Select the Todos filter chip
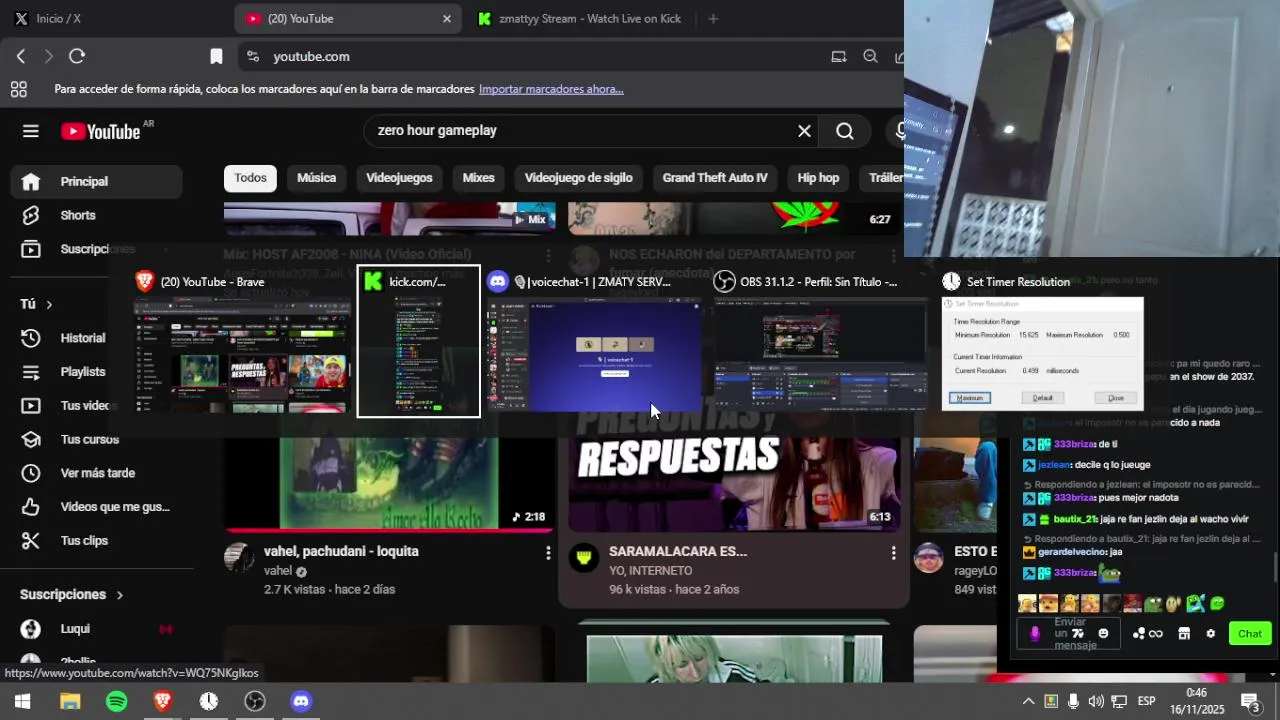 click(250, 178)
